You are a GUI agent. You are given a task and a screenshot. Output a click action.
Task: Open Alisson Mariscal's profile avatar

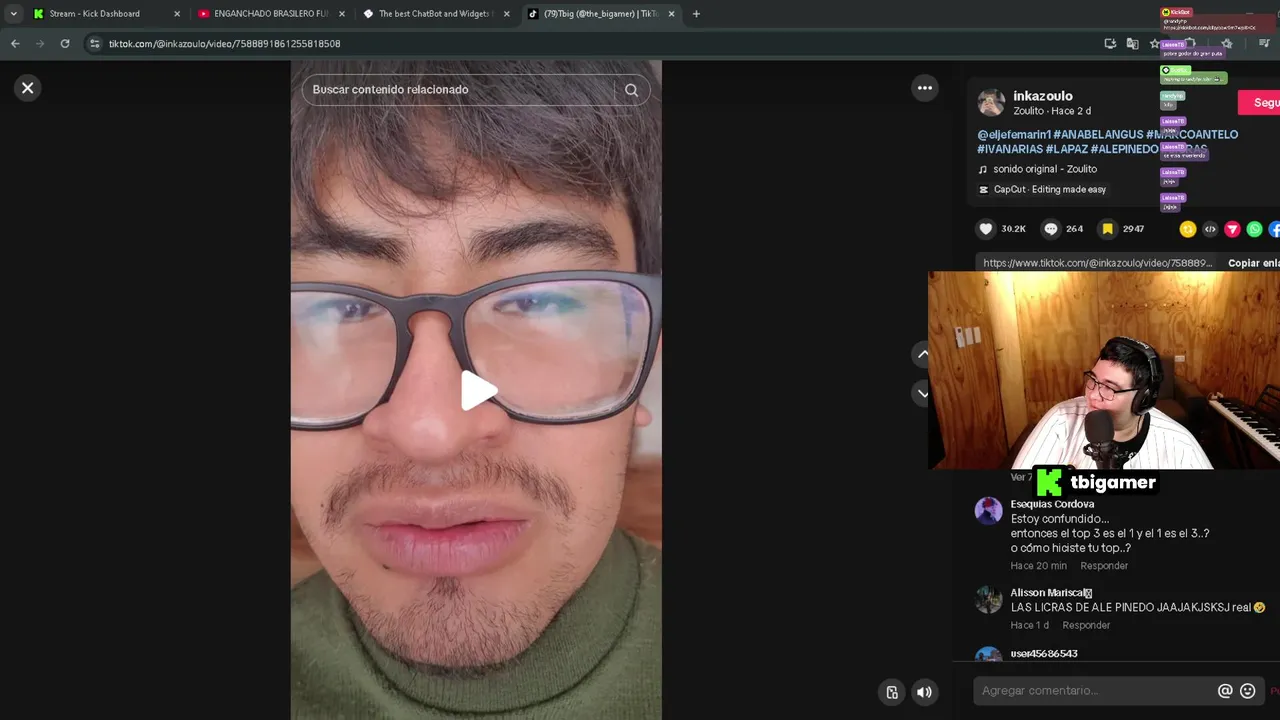(988, 599)
